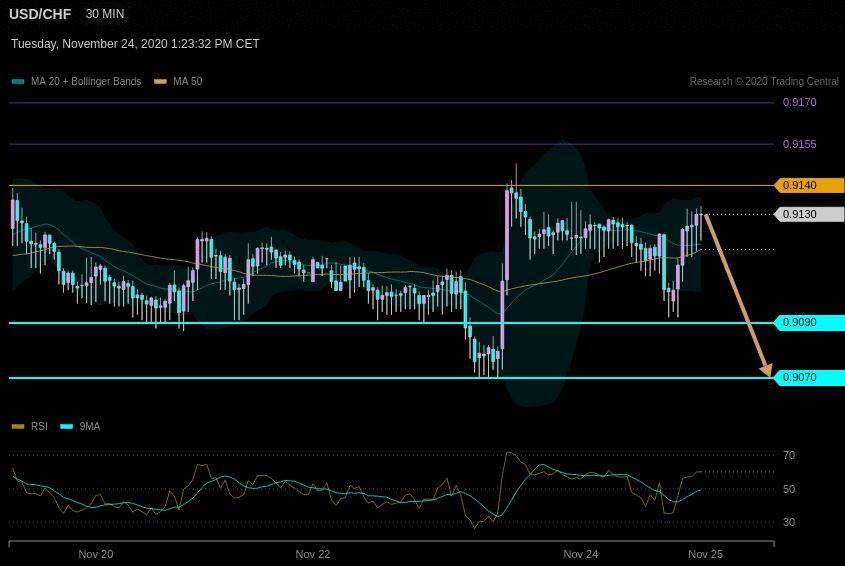Click the 0.9155 resistance level label
The height and width of the screenshot is (566, 845).
click(x=800, y=144)
